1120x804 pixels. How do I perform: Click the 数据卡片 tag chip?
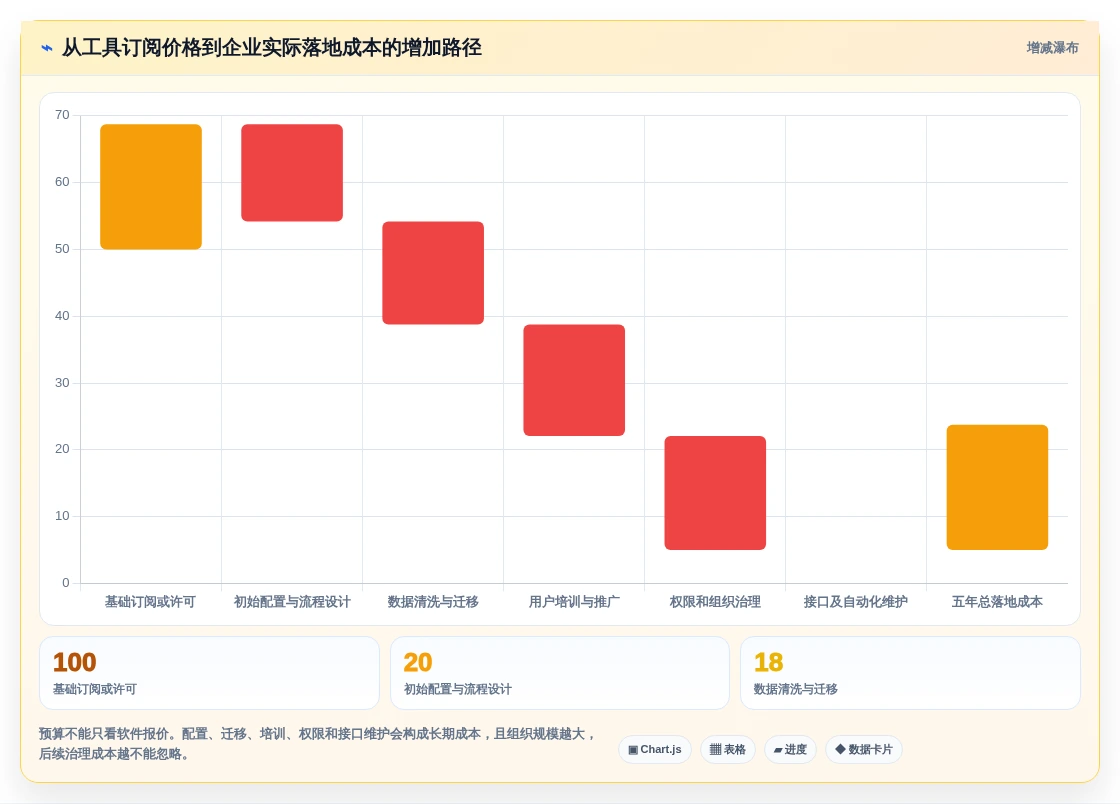point(864,750)
